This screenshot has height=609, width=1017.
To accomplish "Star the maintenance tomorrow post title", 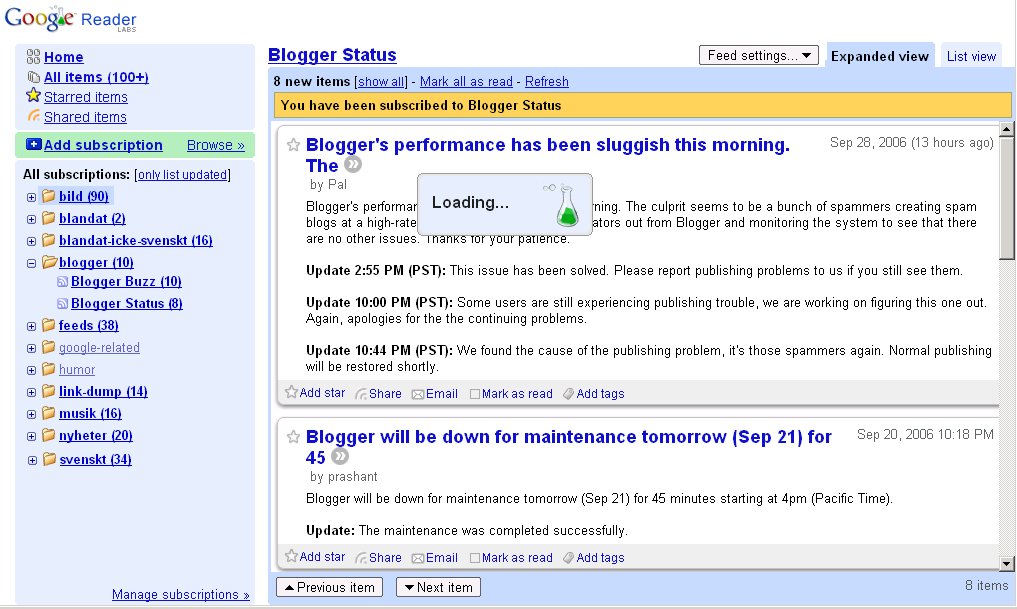I will point(293,436).
